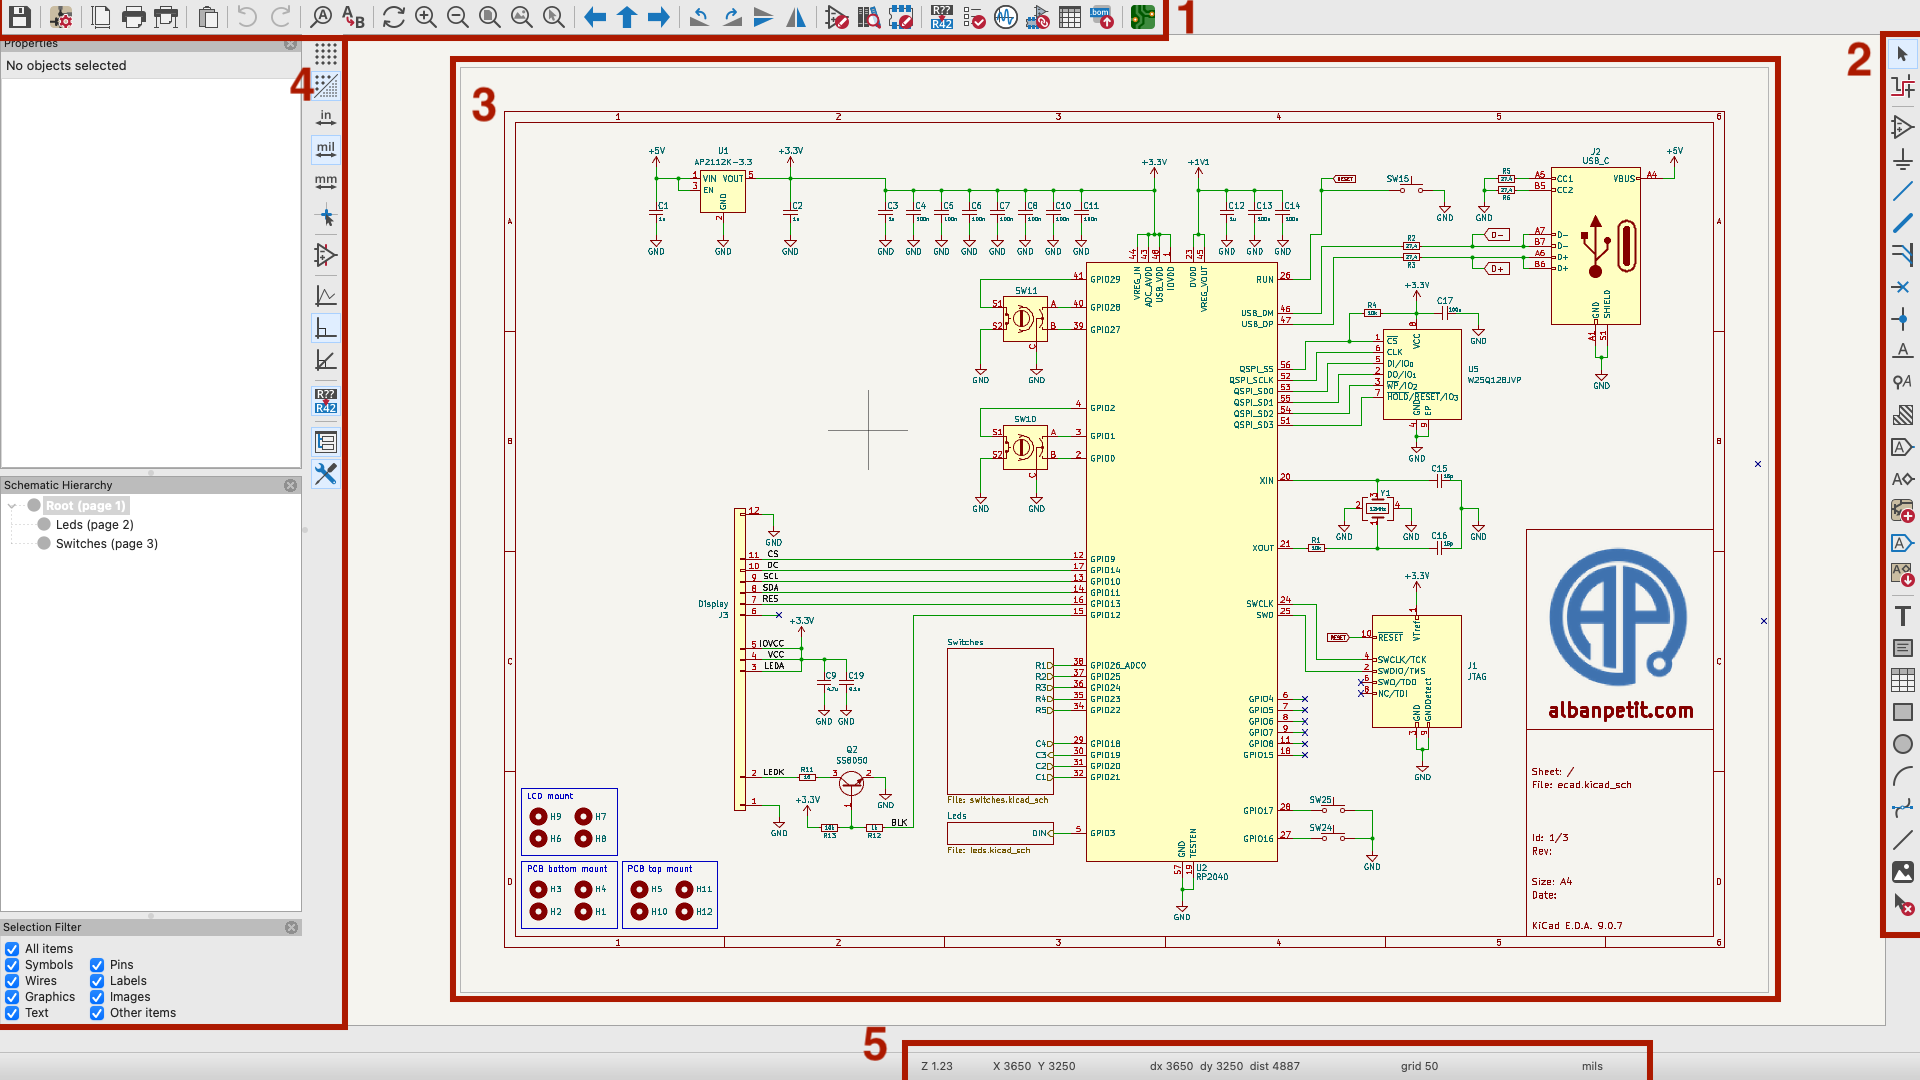Select Switches (page 3) sheet in hierarchy
Image resolution: width=1920 pixels, height=1080 pixels.
[x=106, y=544]
